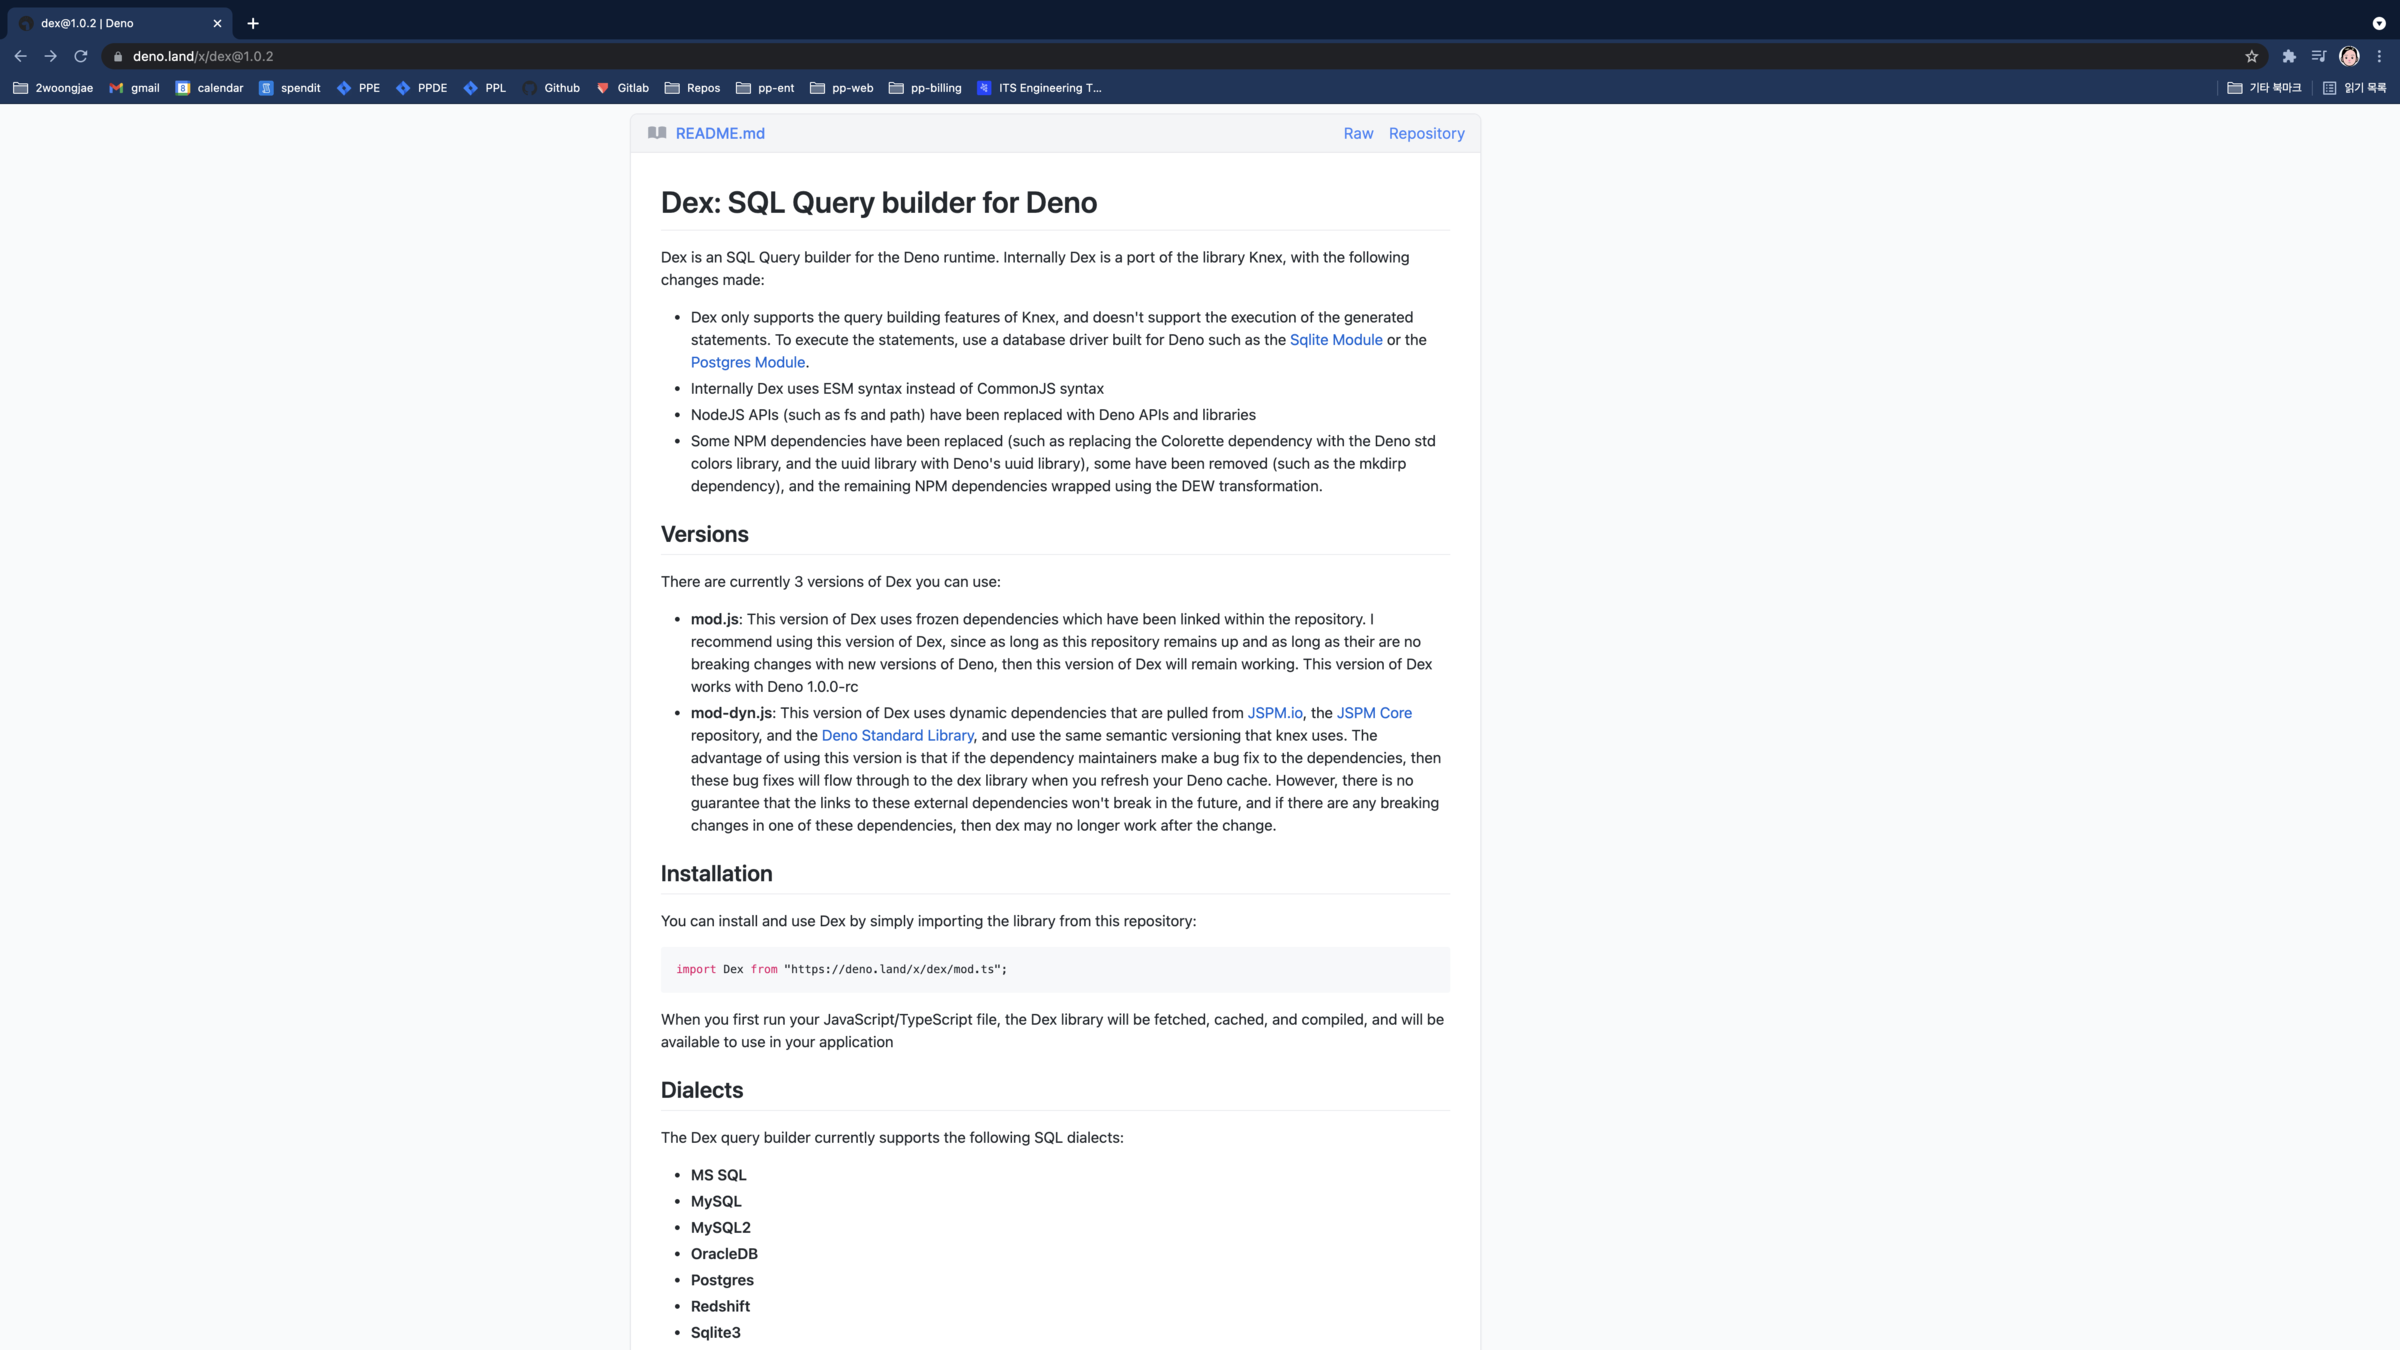The image size is (2400, 1350).
Task: Open the extensions puzzle icon
Action: [2288, 56]
